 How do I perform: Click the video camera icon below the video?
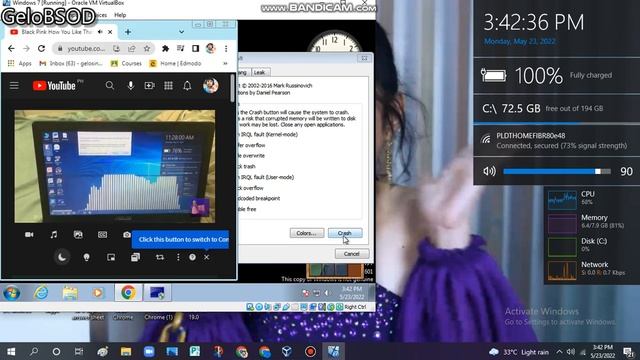29,235
